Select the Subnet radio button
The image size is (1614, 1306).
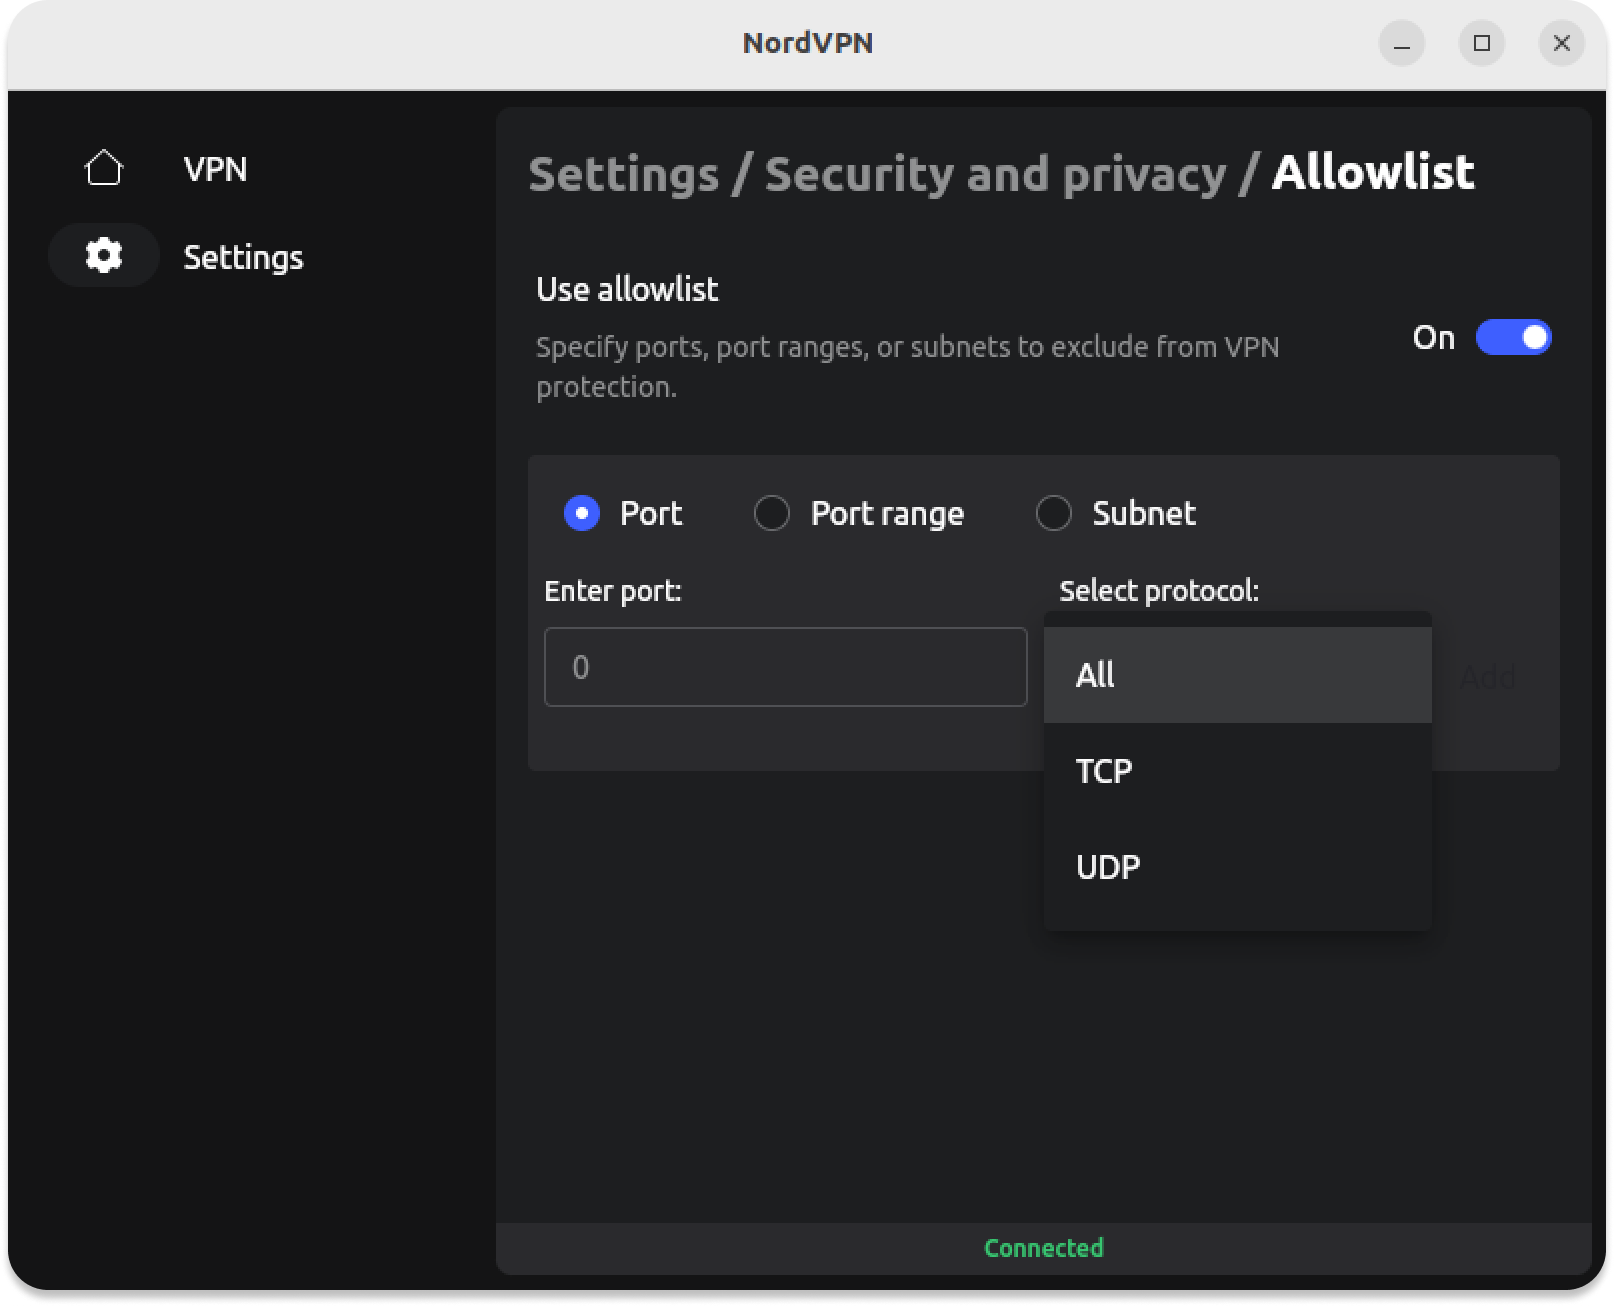click(1054, 513)
